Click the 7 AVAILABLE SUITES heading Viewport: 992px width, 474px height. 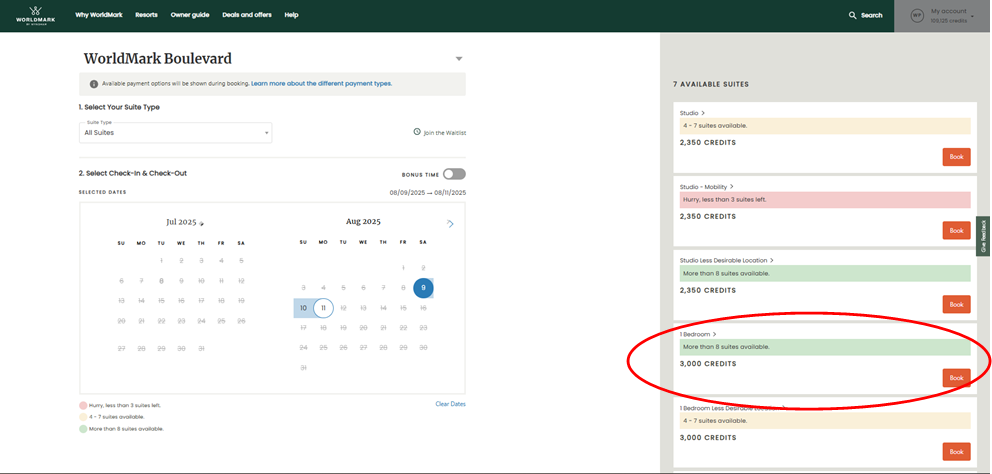(x=711, y=84)
